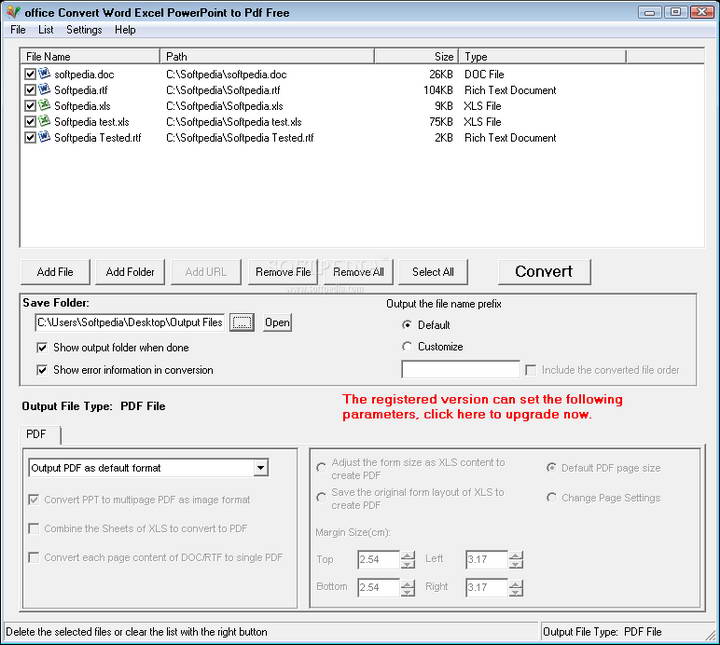Click the custom prefix text field

(x=461, y=369)
